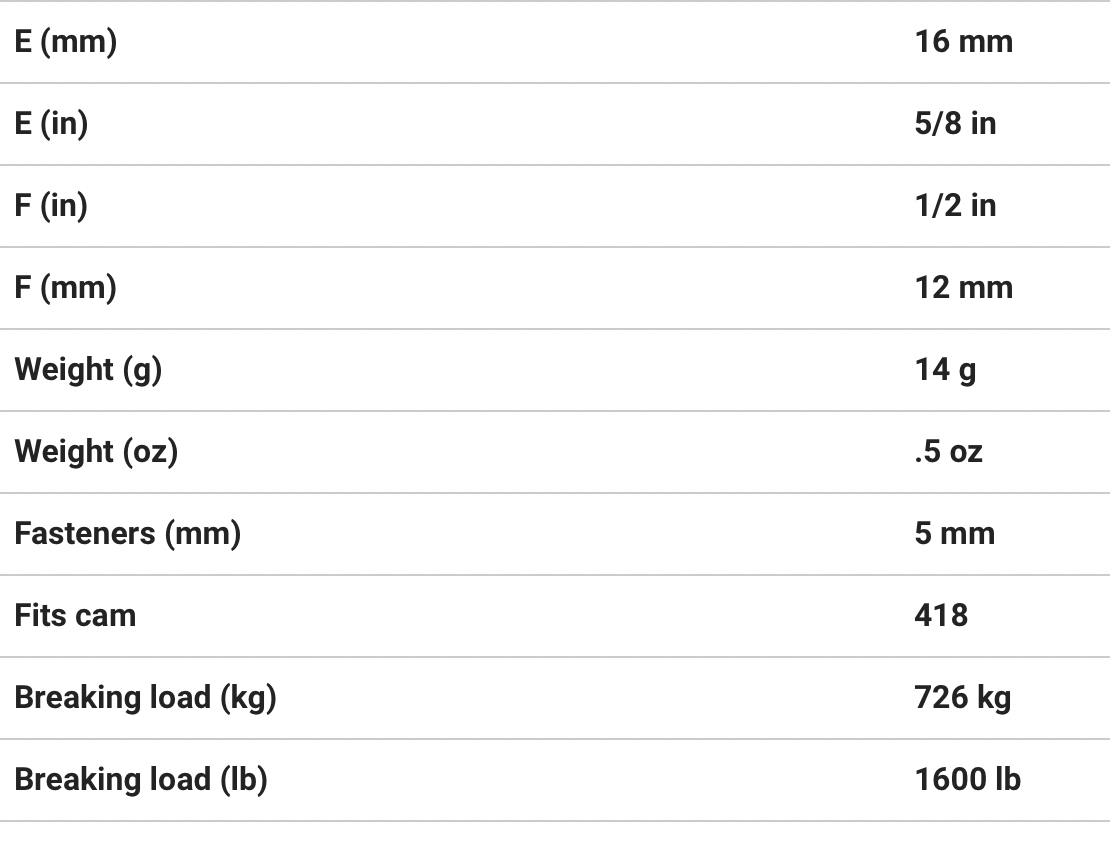
Task: Select the .5 oz weight value
Action: pos(948,452)
